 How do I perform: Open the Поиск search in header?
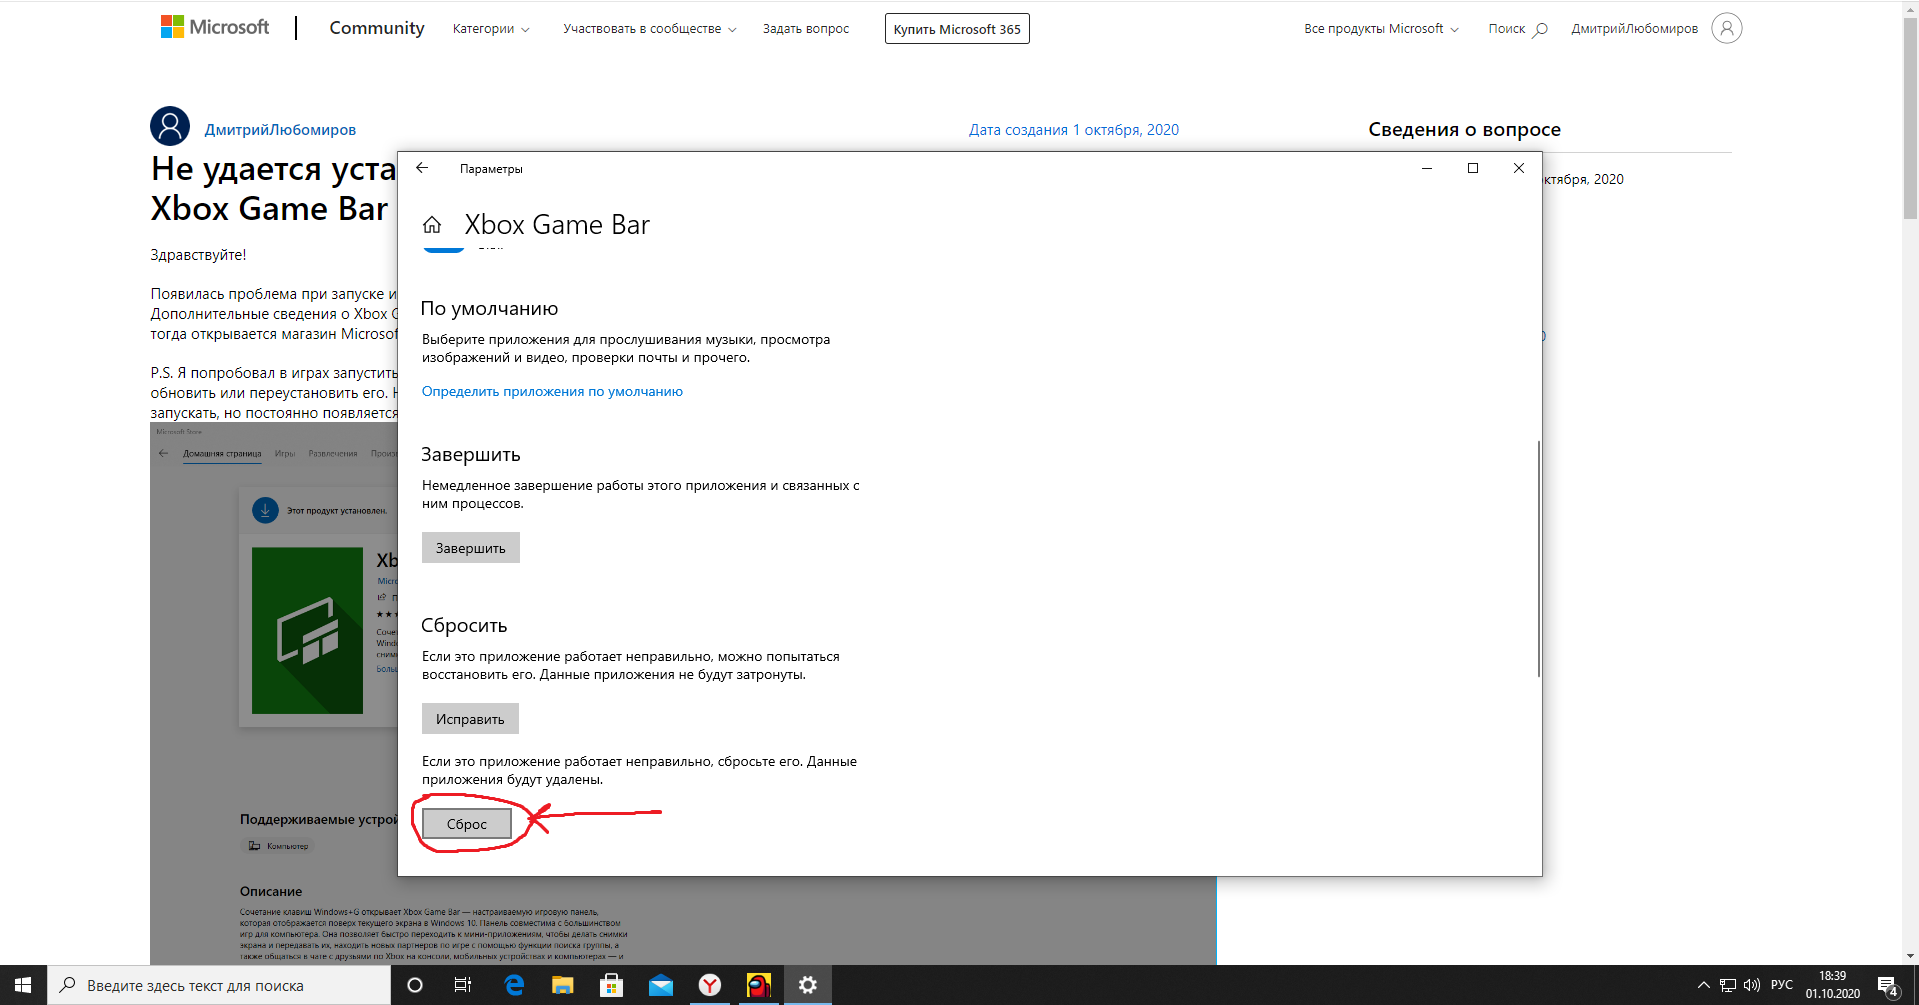[x=1517, y=29]
